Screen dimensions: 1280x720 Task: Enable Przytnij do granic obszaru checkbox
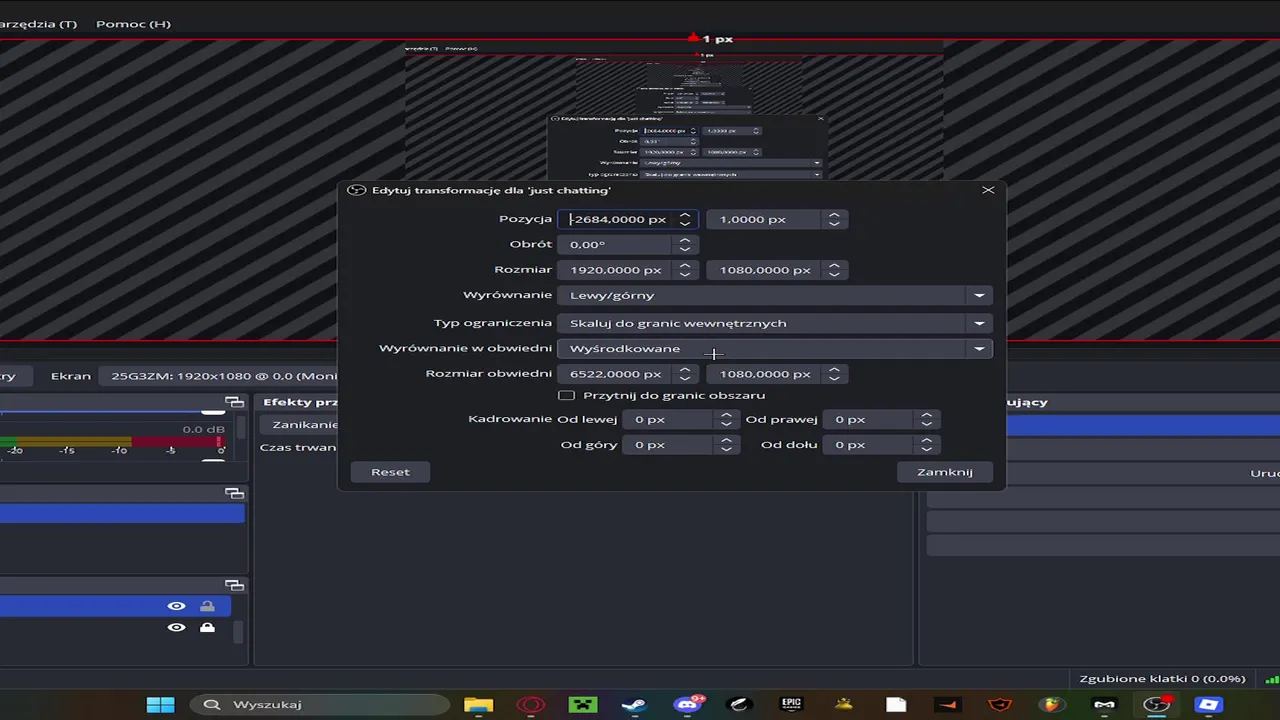(x=567, y=395)
